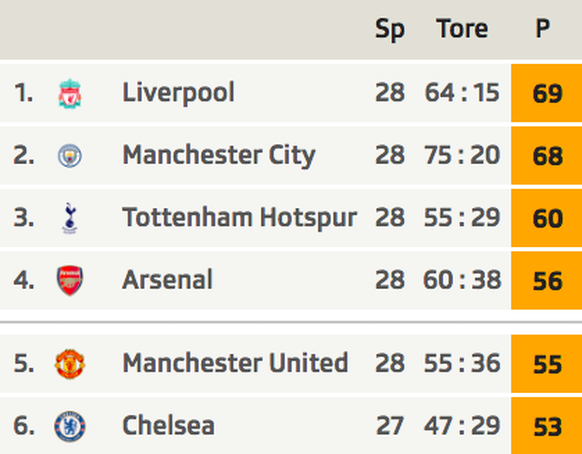The width and height of the screenshot is (582, 454).
Task: Open the Arsenal team link
Action: pyautogui.click(x=167, y=280)
